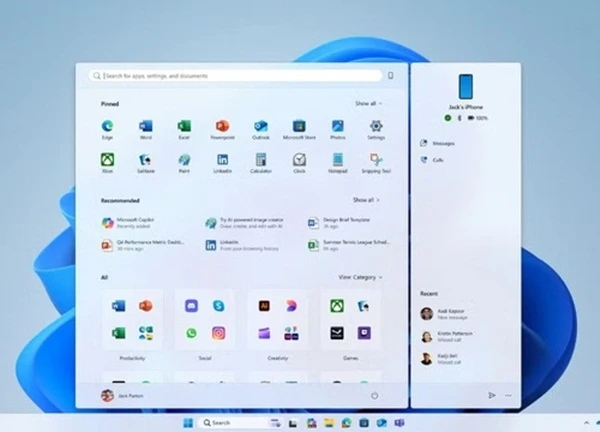Open Outlook from the taskbar
Screen dimensions: 600x432
click(x=382, y=423)
